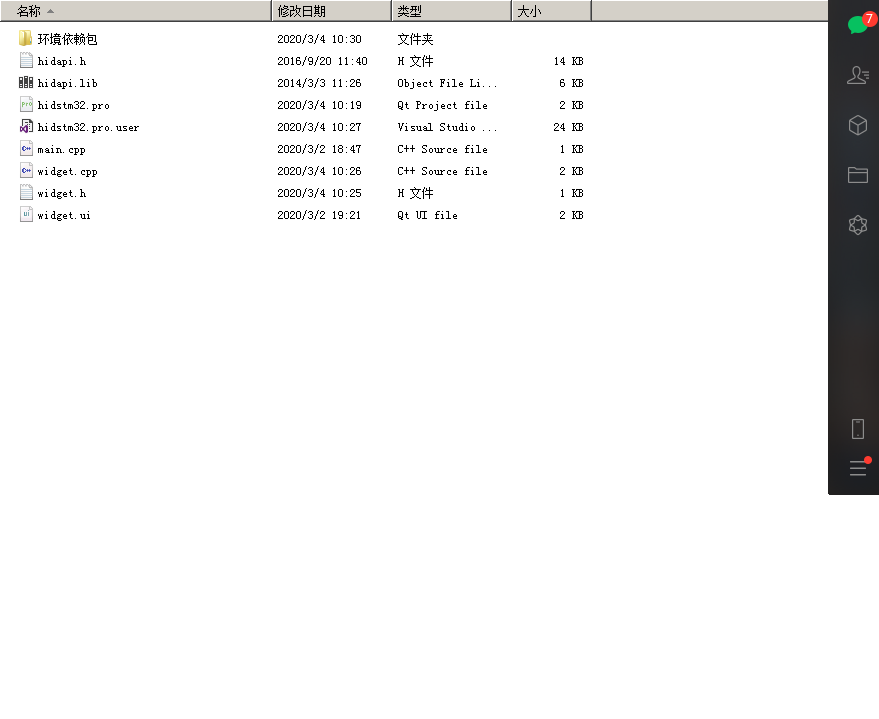Open the folder icon in the right sidebar
This screenshot has height=719, width=879.
click(856, 174)
